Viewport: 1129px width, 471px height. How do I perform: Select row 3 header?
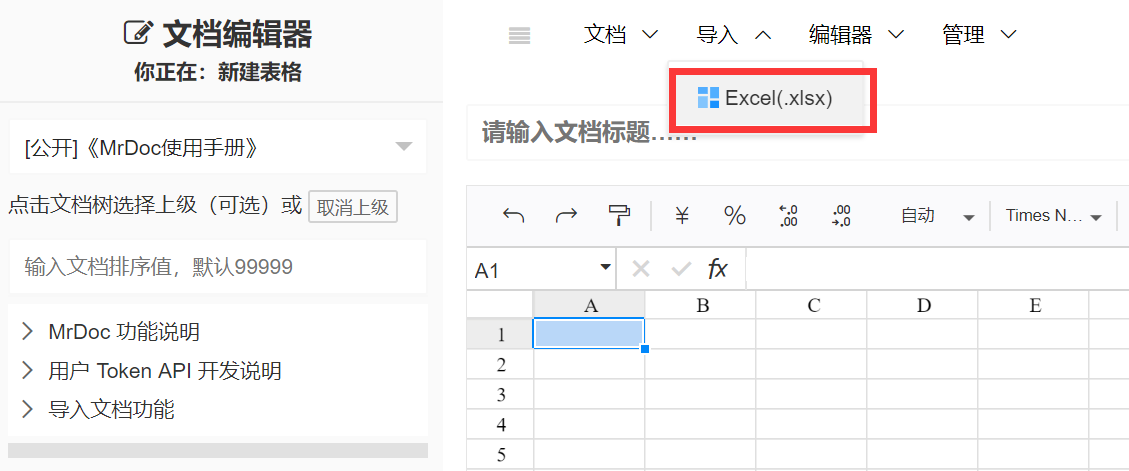coord(500,395)
